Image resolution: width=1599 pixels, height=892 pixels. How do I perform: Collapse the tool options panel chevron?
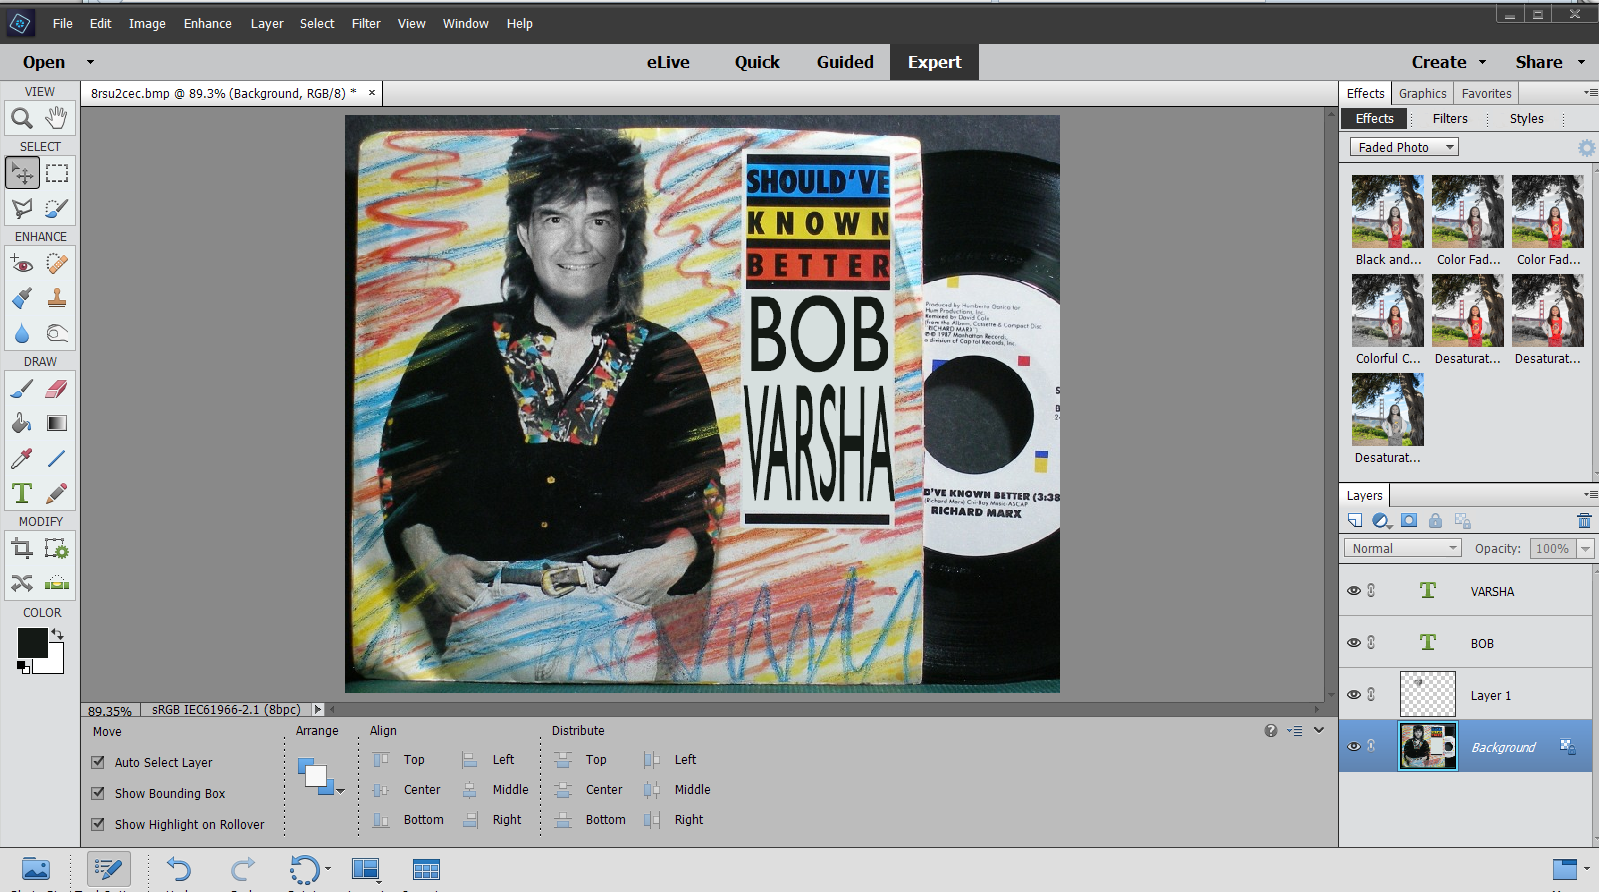click(x=1319, y=730)
